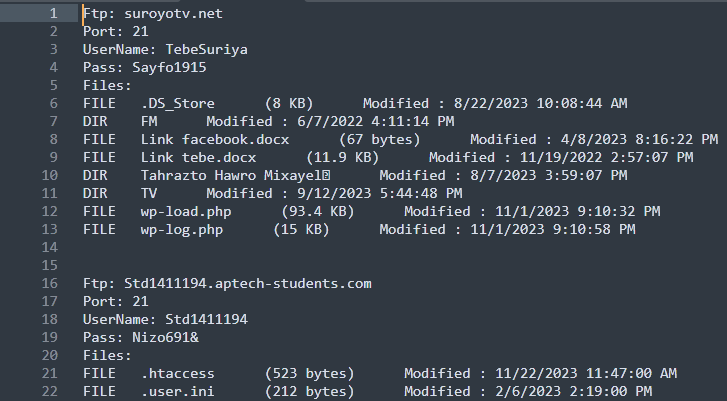Click the FM directory entry text

point(149,121)
